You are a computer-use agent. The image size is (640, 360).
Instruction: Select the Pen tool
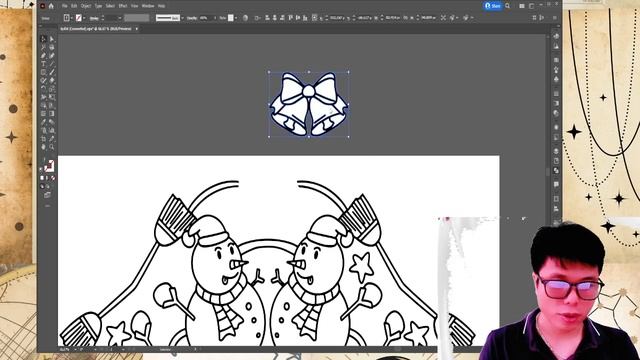coord(44,56)
